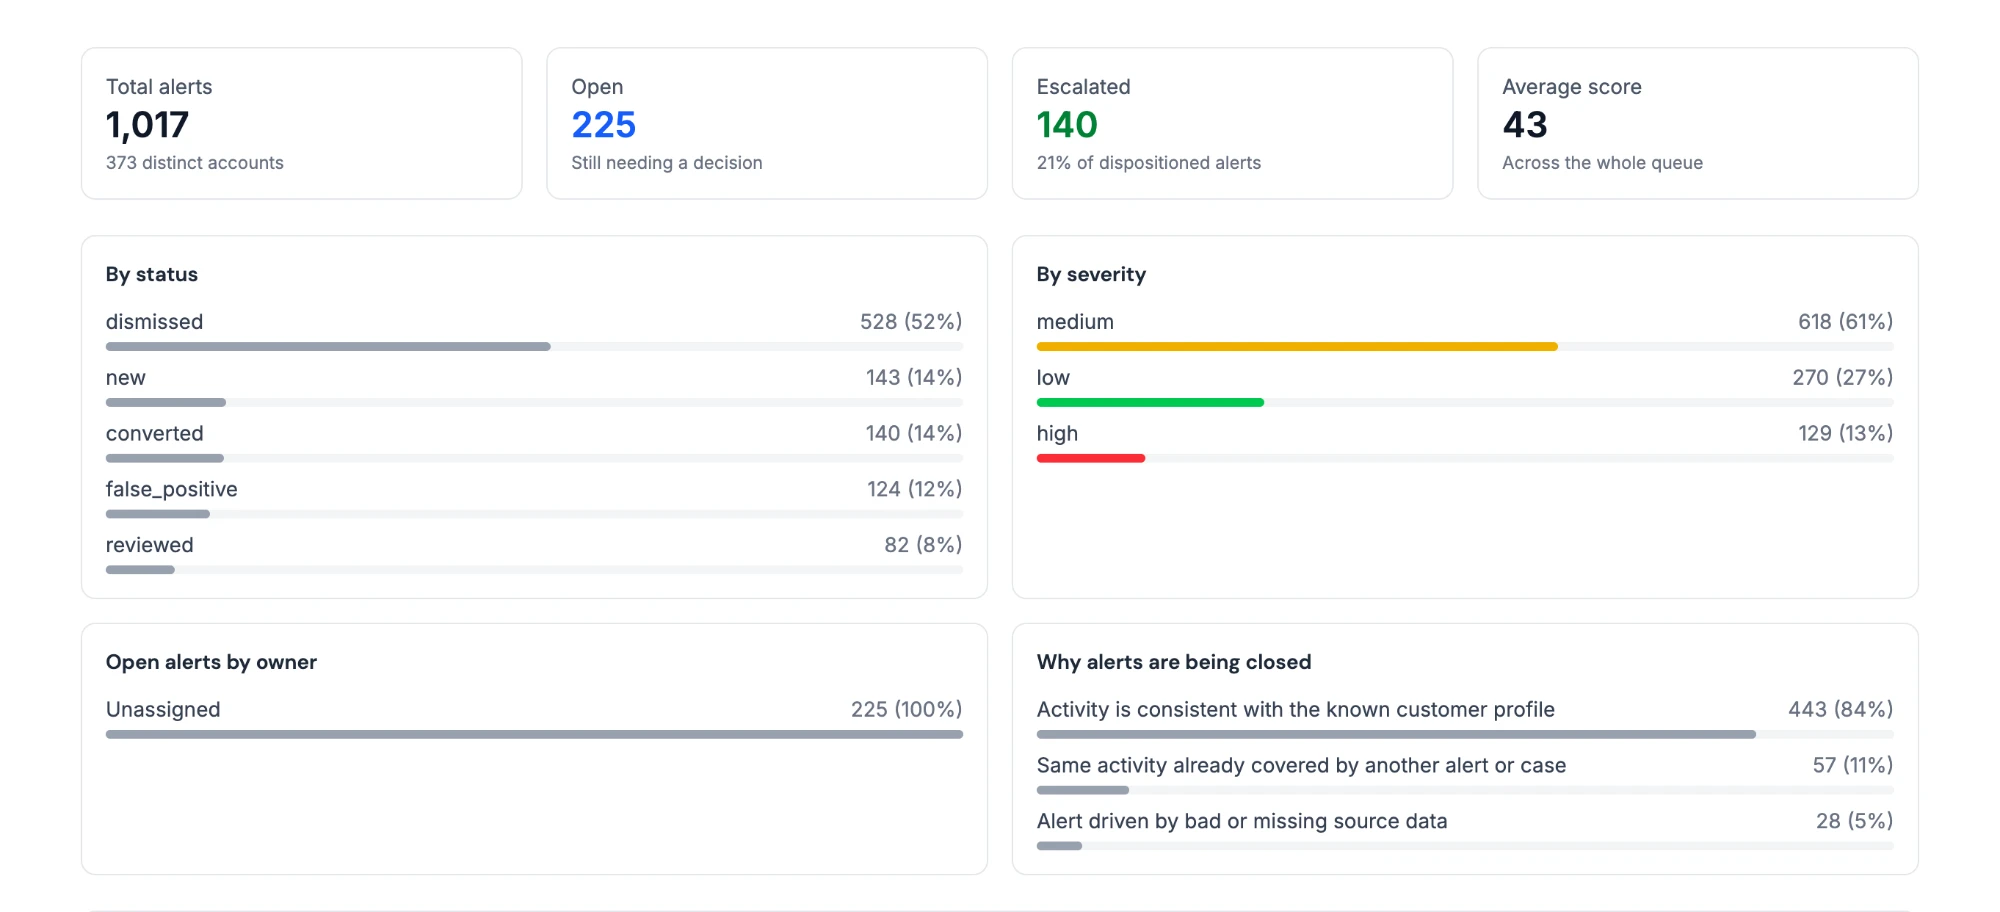This screenshot has width=2000, height=912.
Task: Click the Escalated count 140
Action: pos(1067,125)
